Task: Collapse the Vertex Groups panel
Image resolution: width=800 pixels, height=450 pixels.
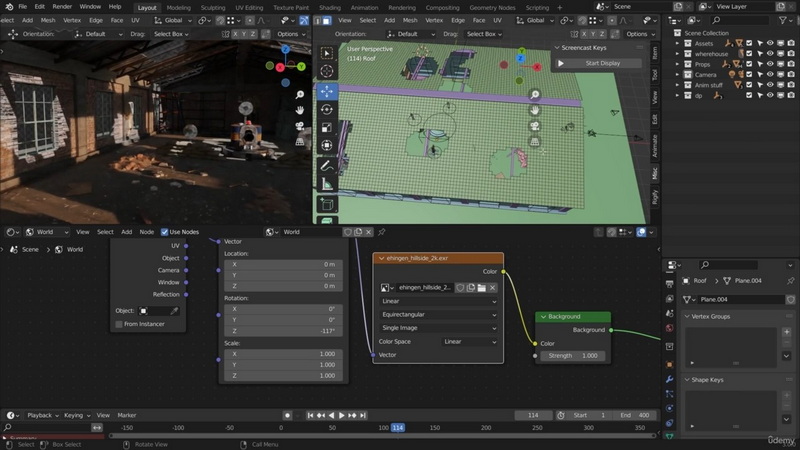Action: pyautogui.click(x=687, y=316)
